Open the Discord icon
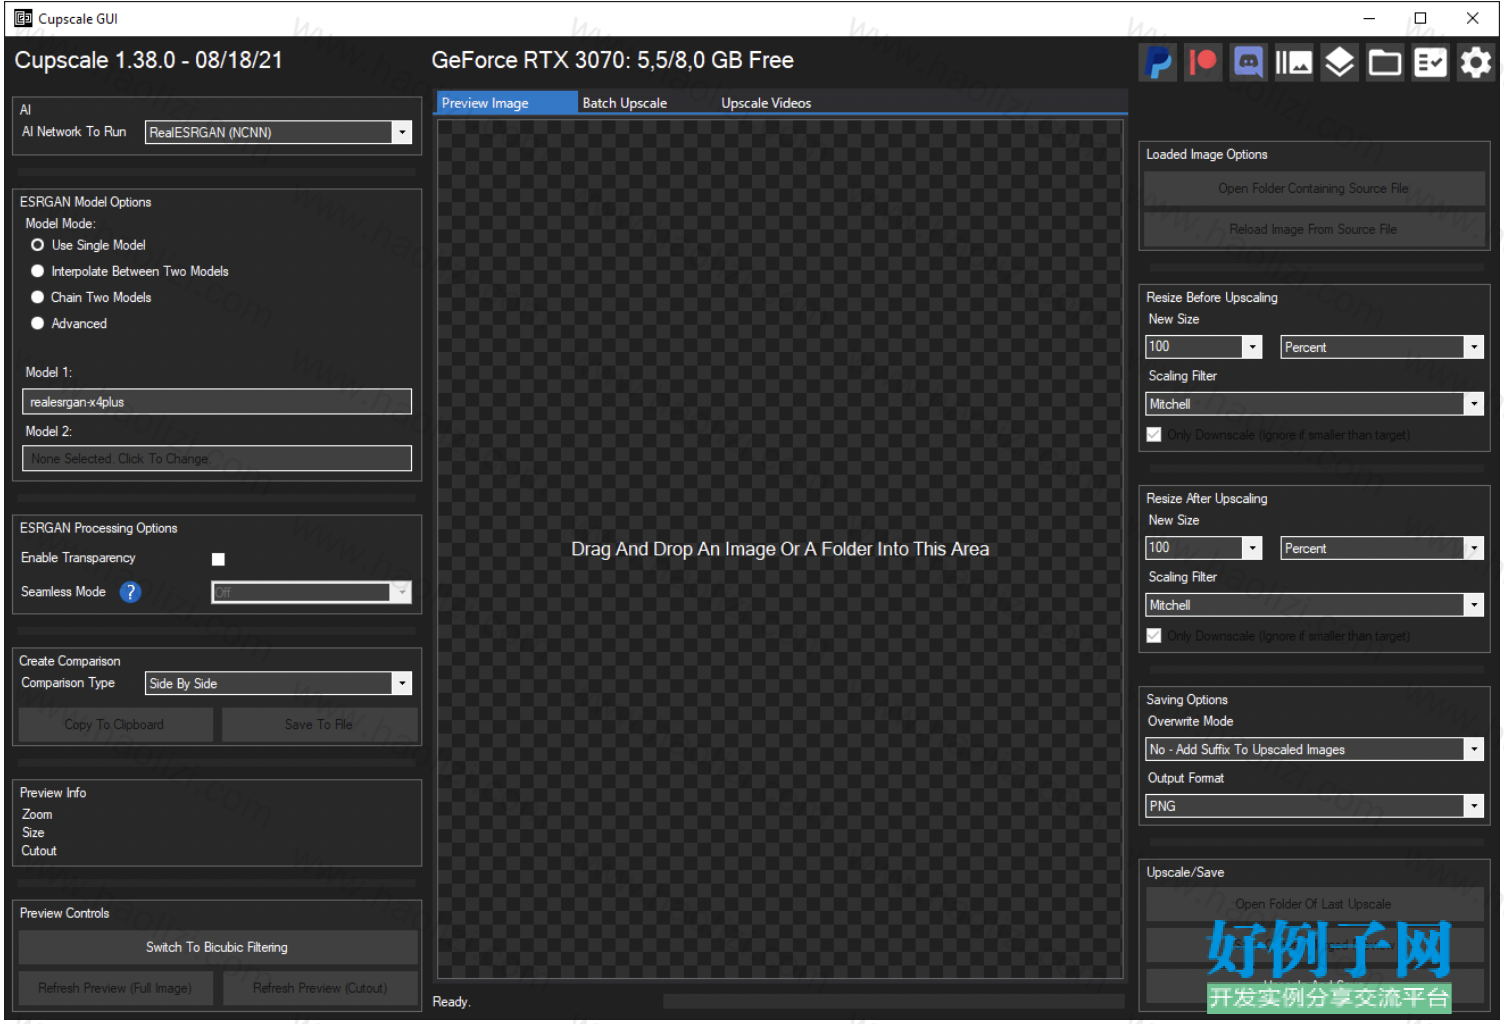This screenshot has height=1024, width=1504. point(1248,63)
